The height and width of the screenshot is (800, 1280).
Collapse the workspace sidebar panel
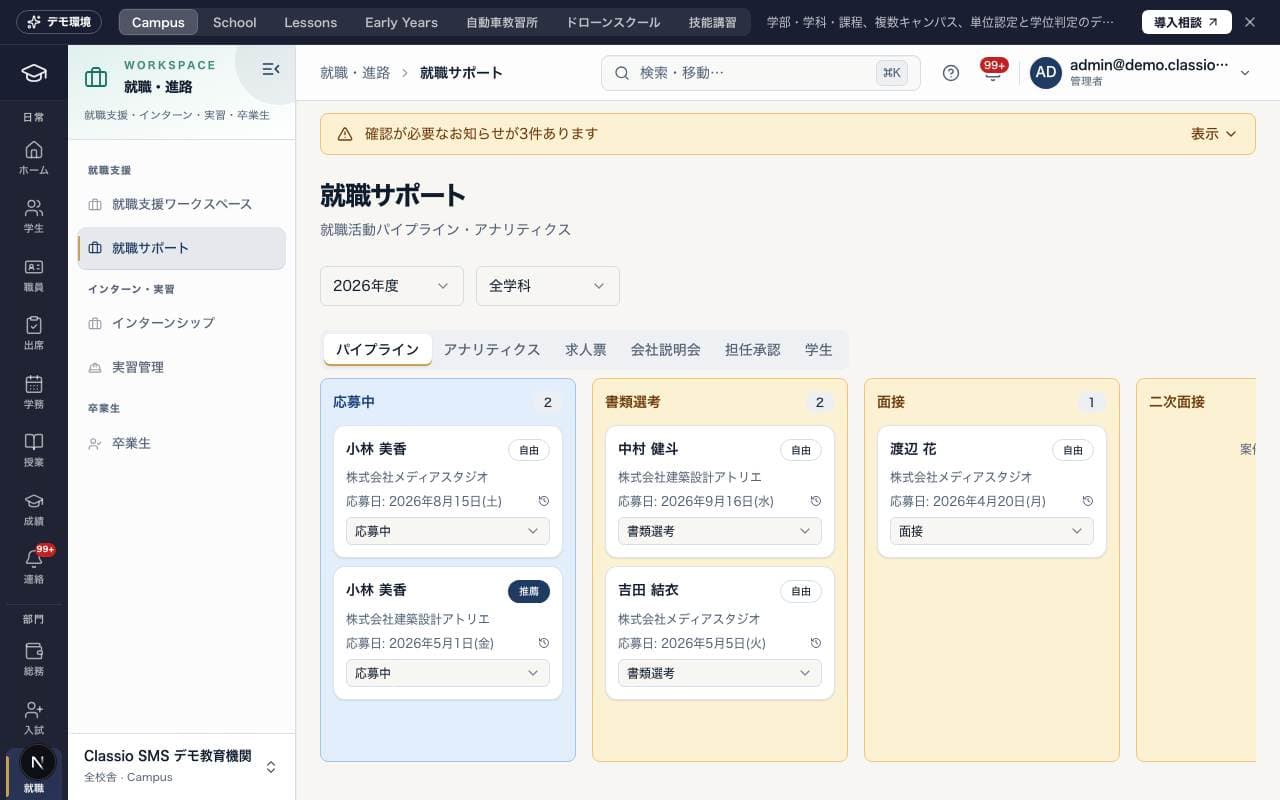(270, 69)
